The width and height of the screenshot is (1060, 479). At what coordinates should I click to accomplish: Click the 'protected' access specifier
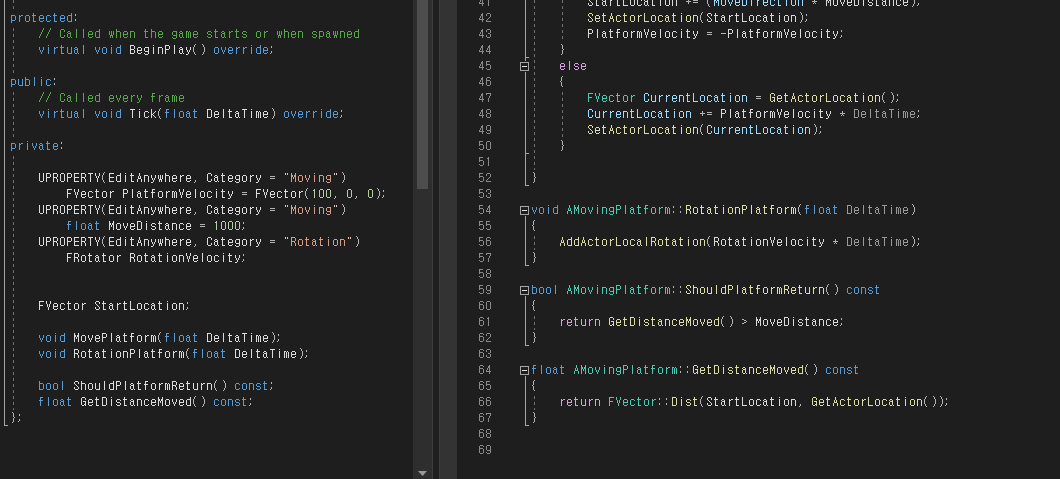tap(44, 18)
